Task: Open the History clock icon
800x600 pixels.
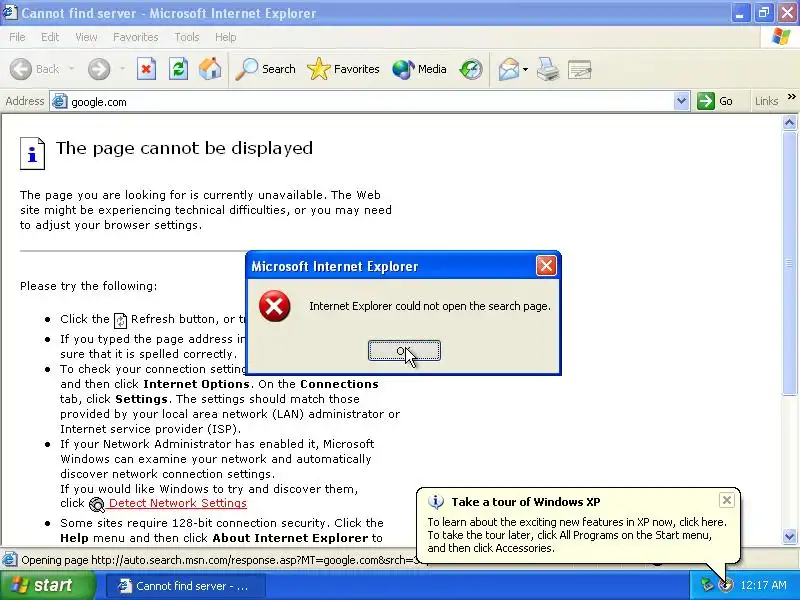Action: point(470,69)
